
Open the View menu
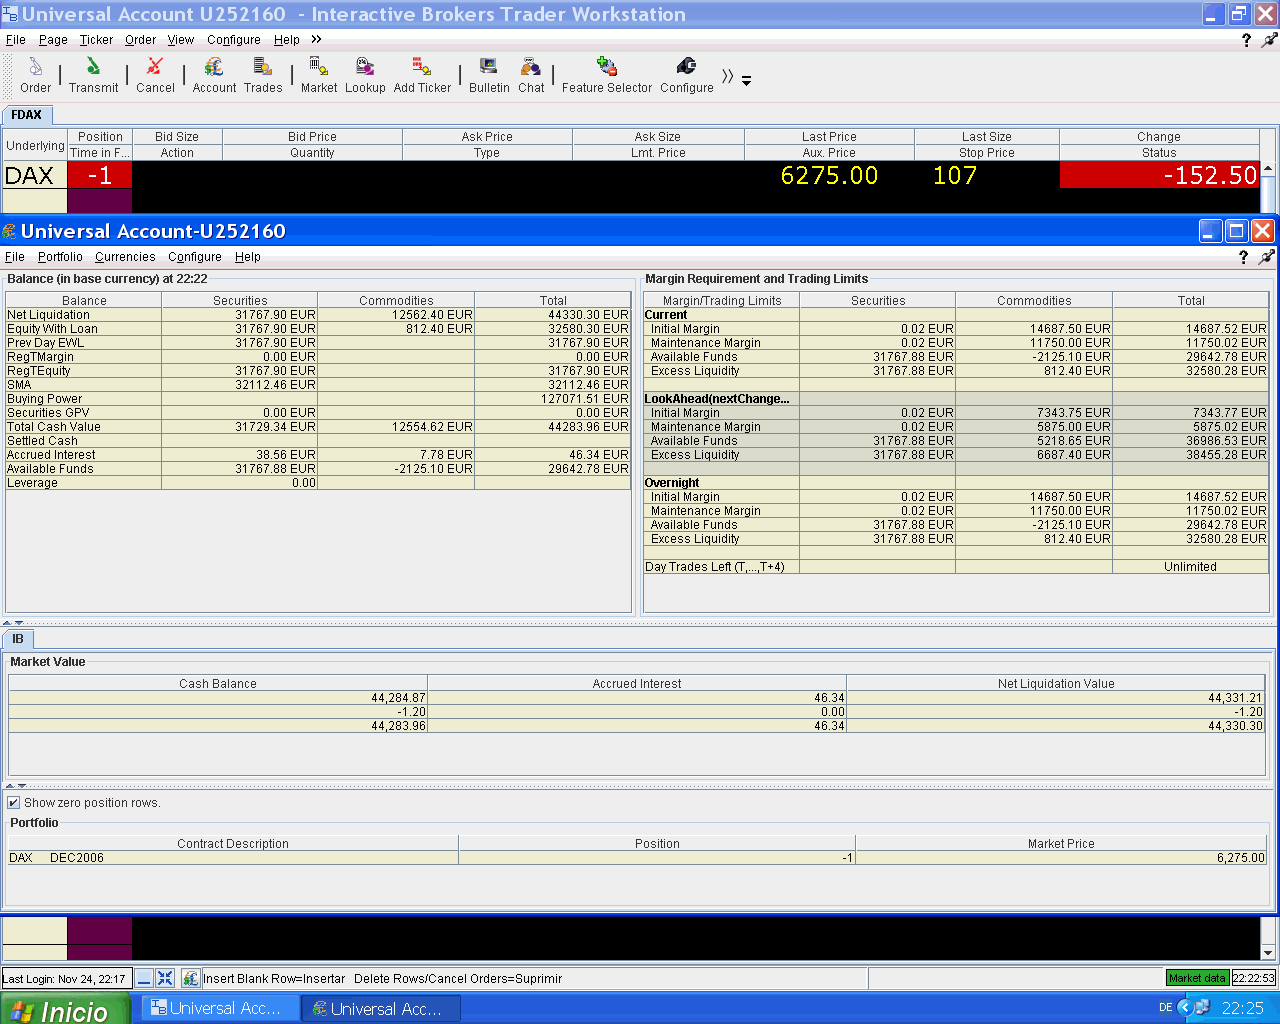click(x=181, y=40)
